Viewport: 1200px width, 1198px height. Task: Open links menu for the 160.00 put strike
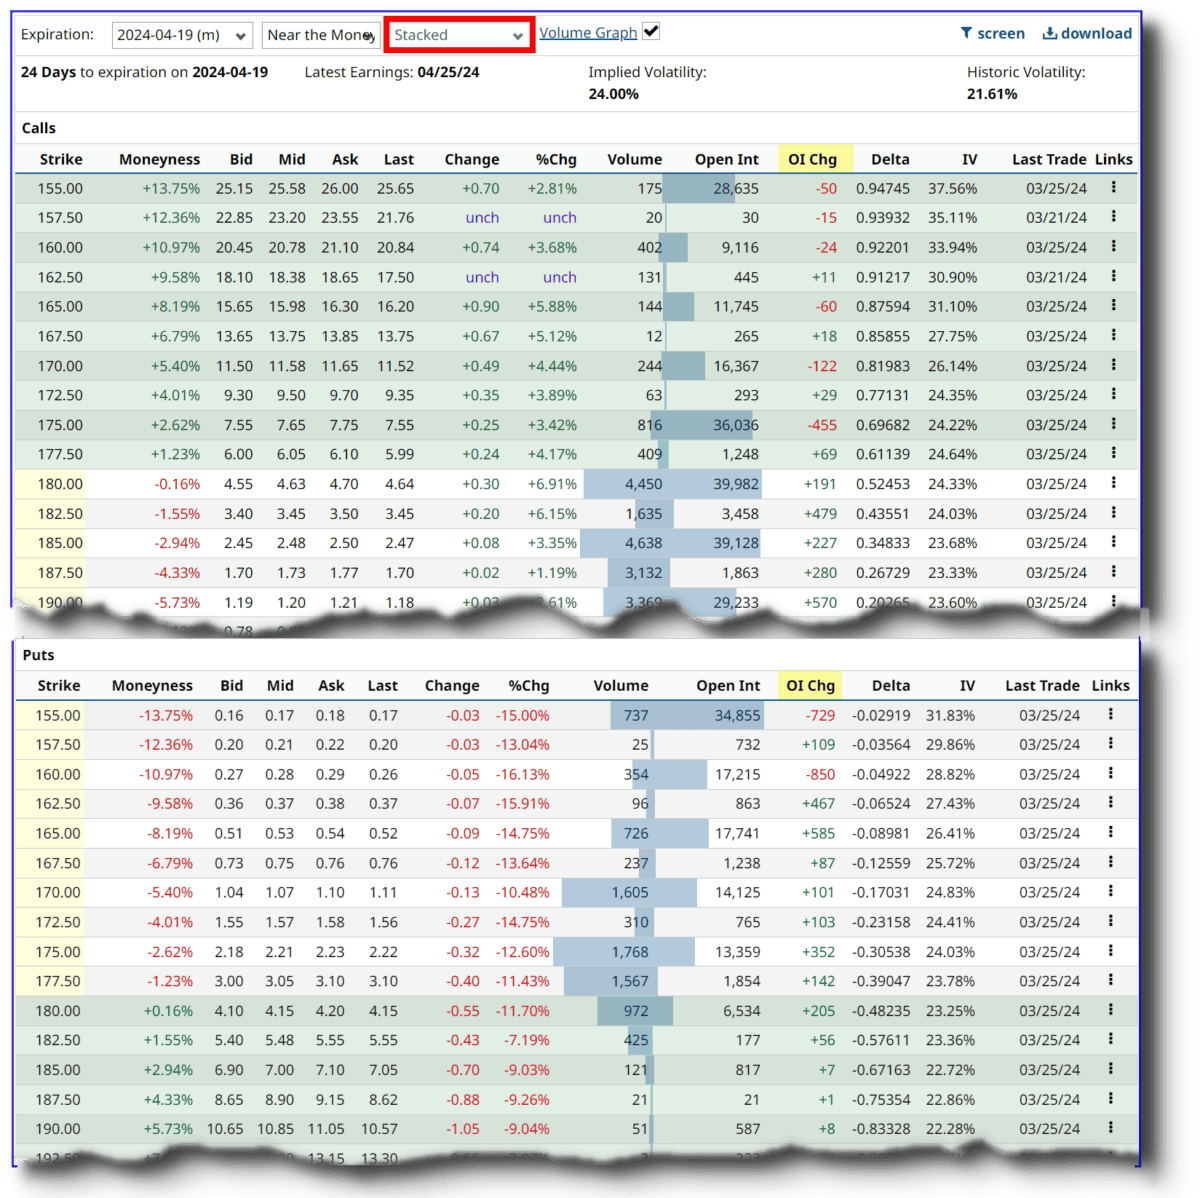point(1111,773)
